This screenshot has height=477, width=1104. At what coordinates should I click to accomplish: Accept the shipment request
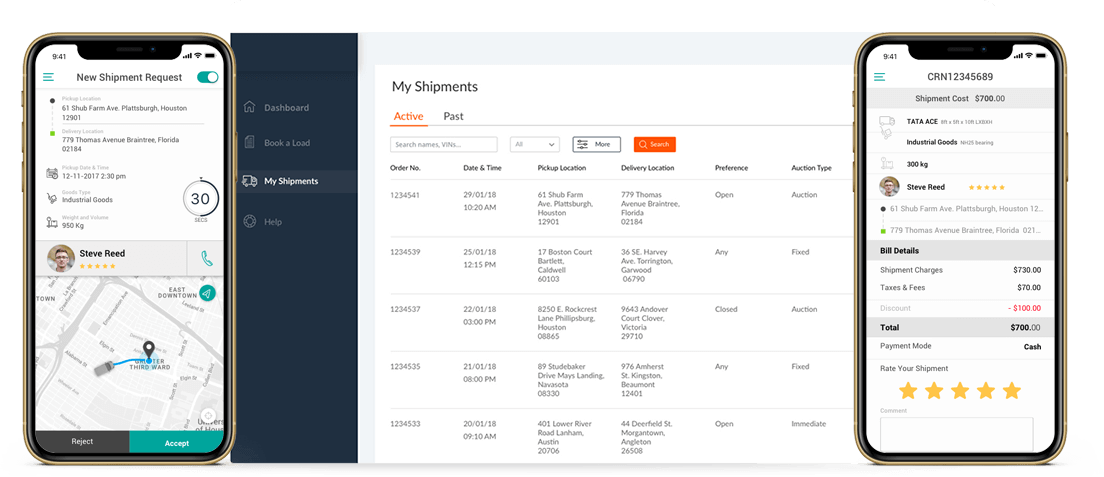pyautogui.click(x=177, y=442)
